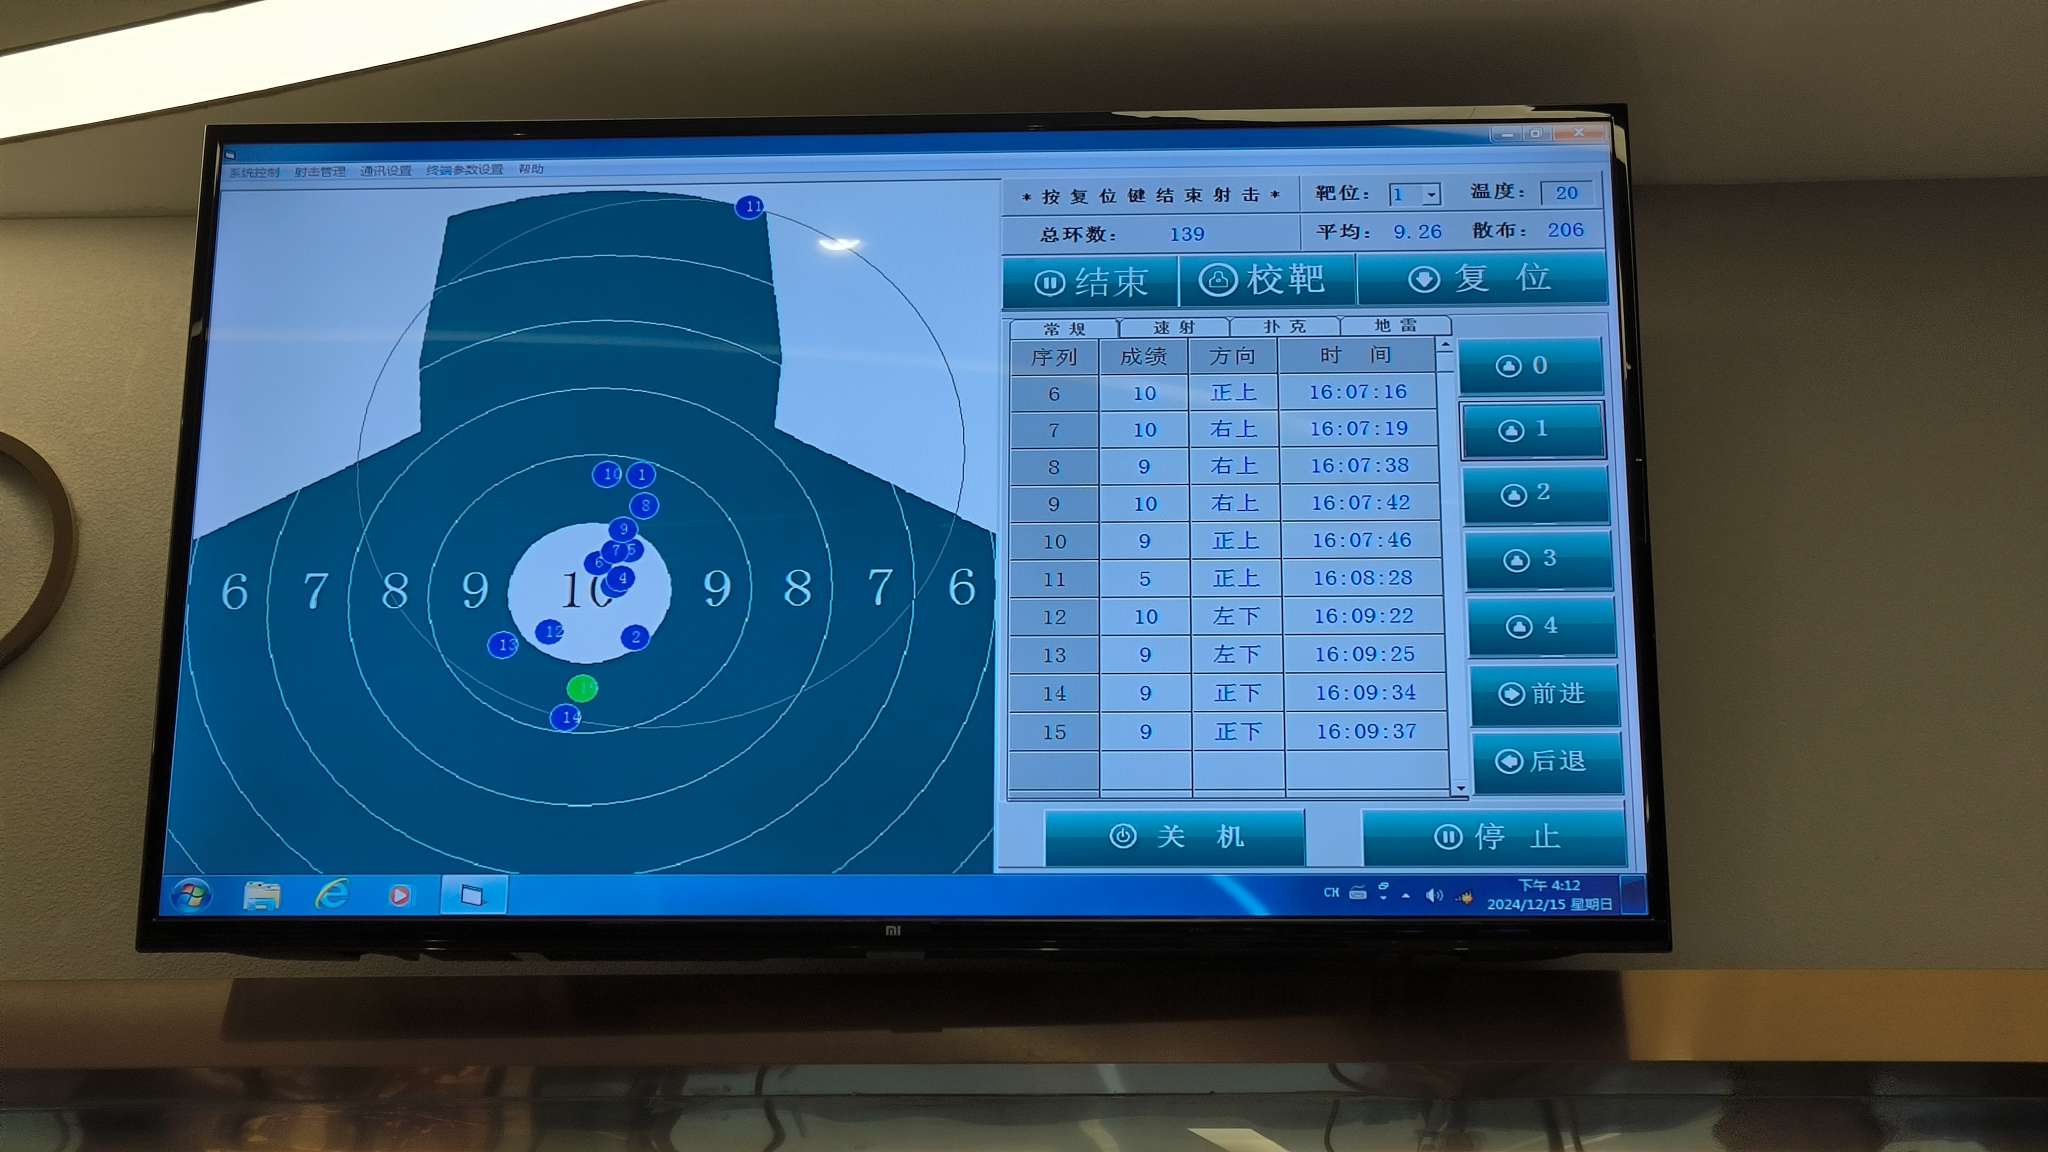Select preset button 3
The image size is (2048, 1152).
point(1539,559)
